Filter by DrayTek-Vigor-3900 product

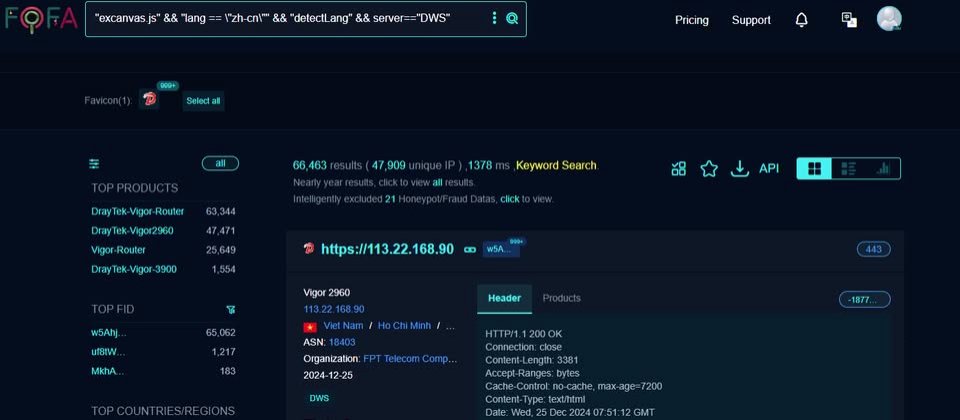pyautogui.click(x=134, y=269)
